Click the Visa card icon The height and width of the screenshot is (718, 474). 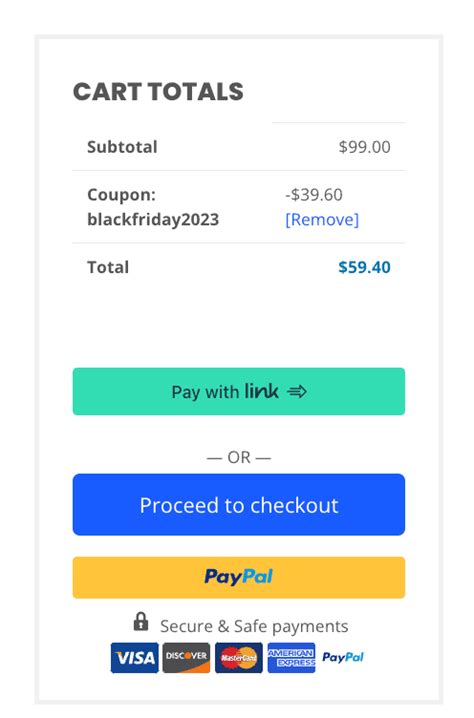[135, 658]
